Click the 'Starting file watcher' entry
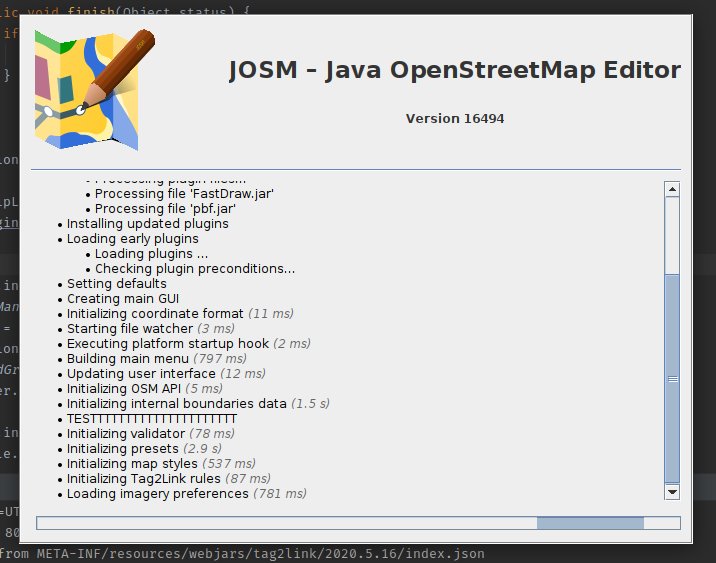This screenshot has width=716, height=563. pos(151,329)
